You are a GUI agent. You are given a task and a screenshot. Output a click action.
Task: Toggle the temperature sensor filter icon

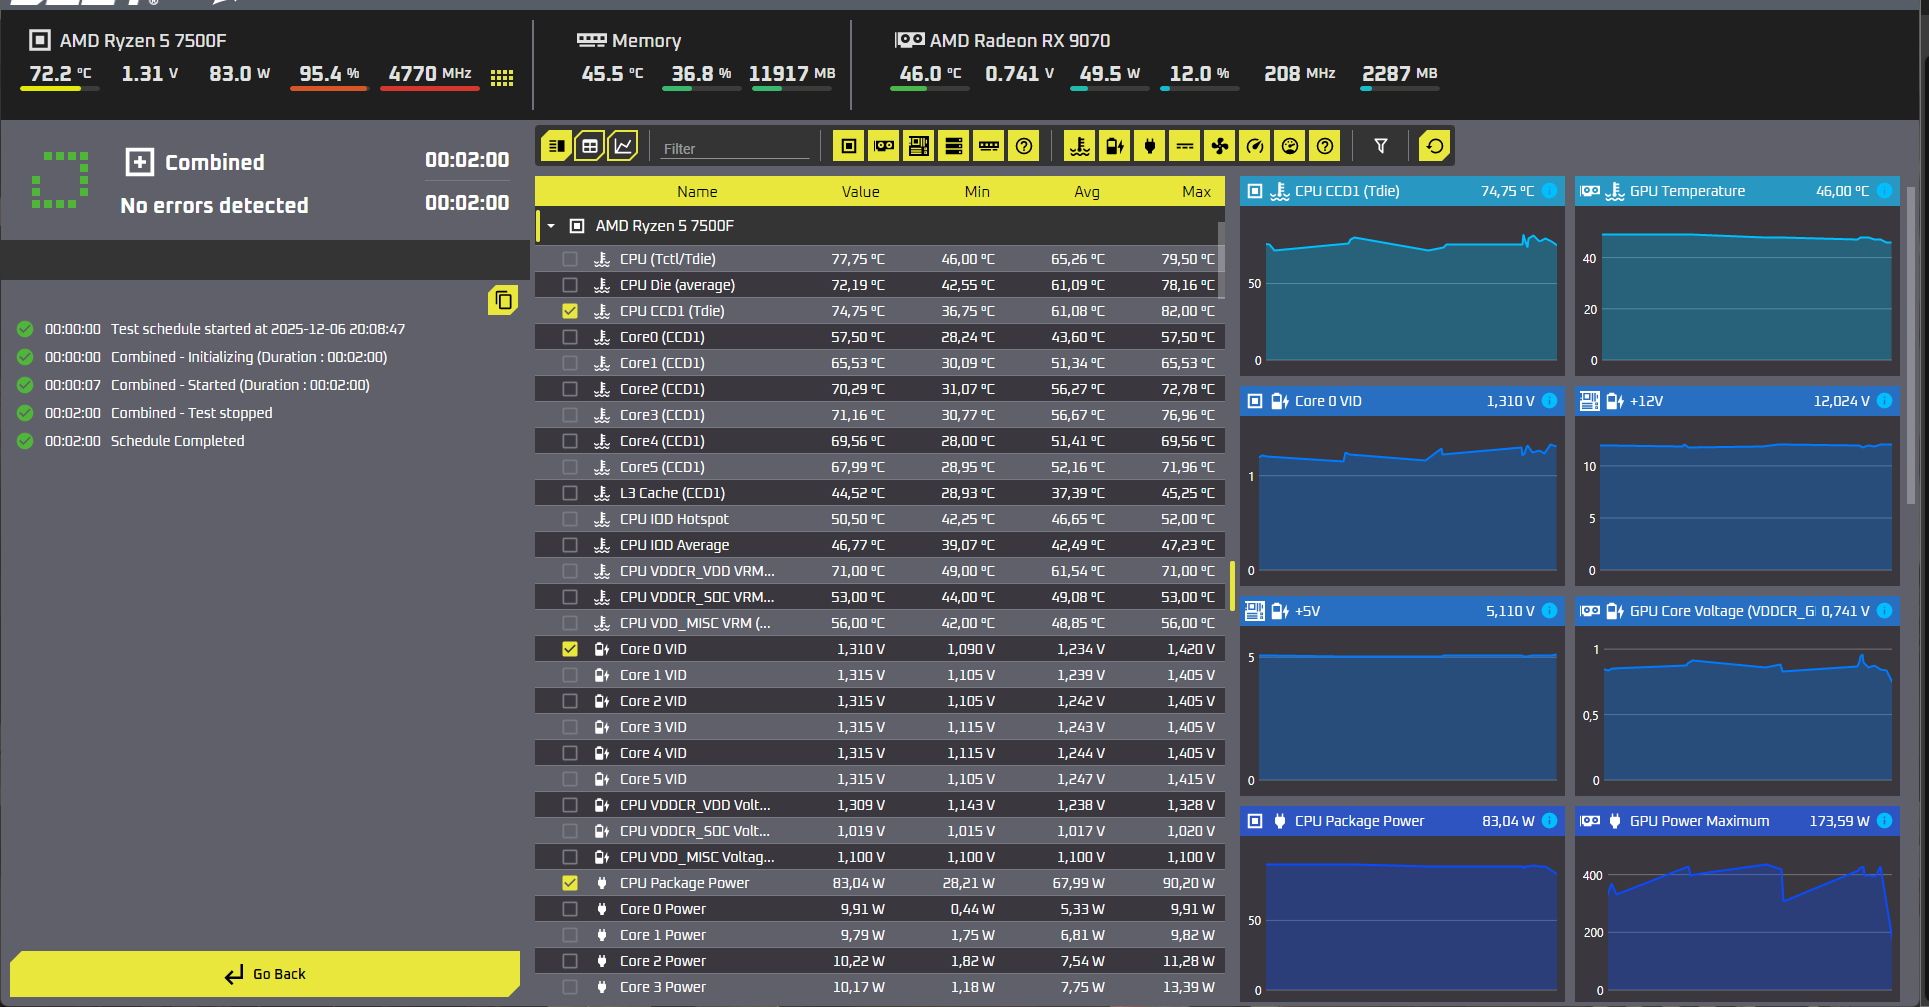click(x=1079, y=146)
